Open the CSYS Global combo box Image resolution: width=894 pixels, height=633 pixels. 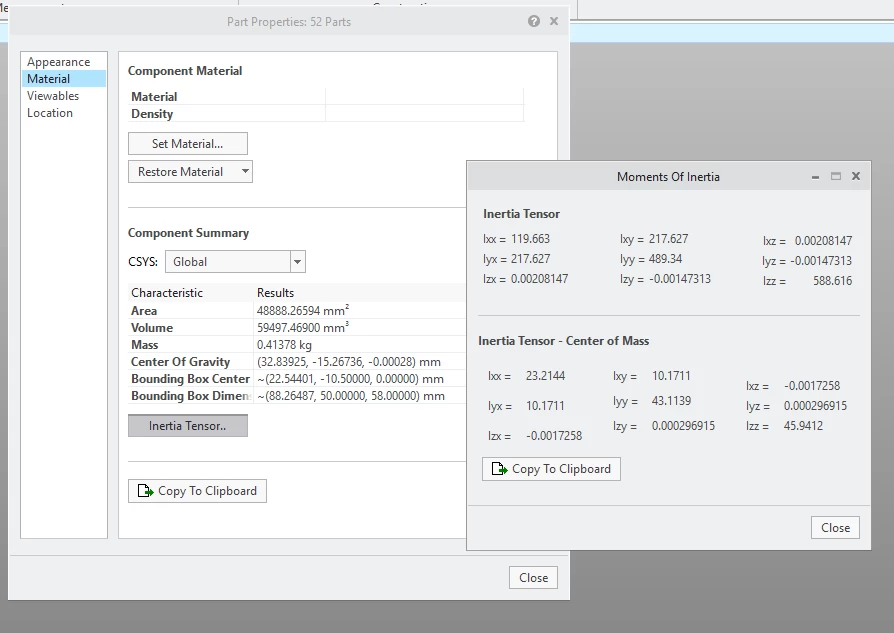[x=235, y=262]
